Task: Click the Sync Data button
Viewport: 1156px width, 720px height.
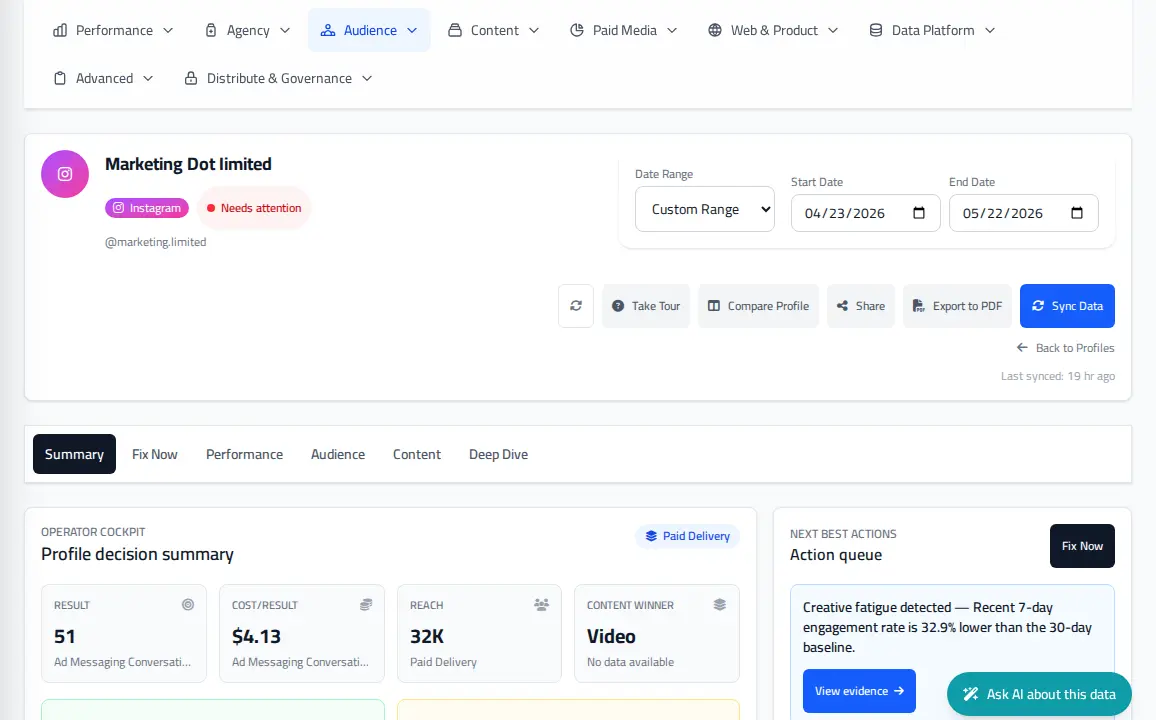Action: (x=1067, y=306)
